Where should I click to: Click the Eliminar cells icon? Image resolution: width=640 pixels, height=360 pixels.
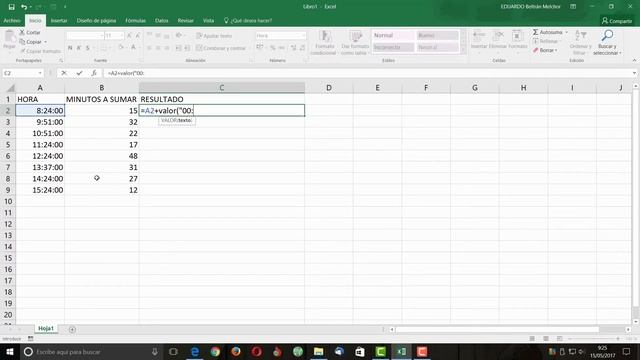pos(498,40)
